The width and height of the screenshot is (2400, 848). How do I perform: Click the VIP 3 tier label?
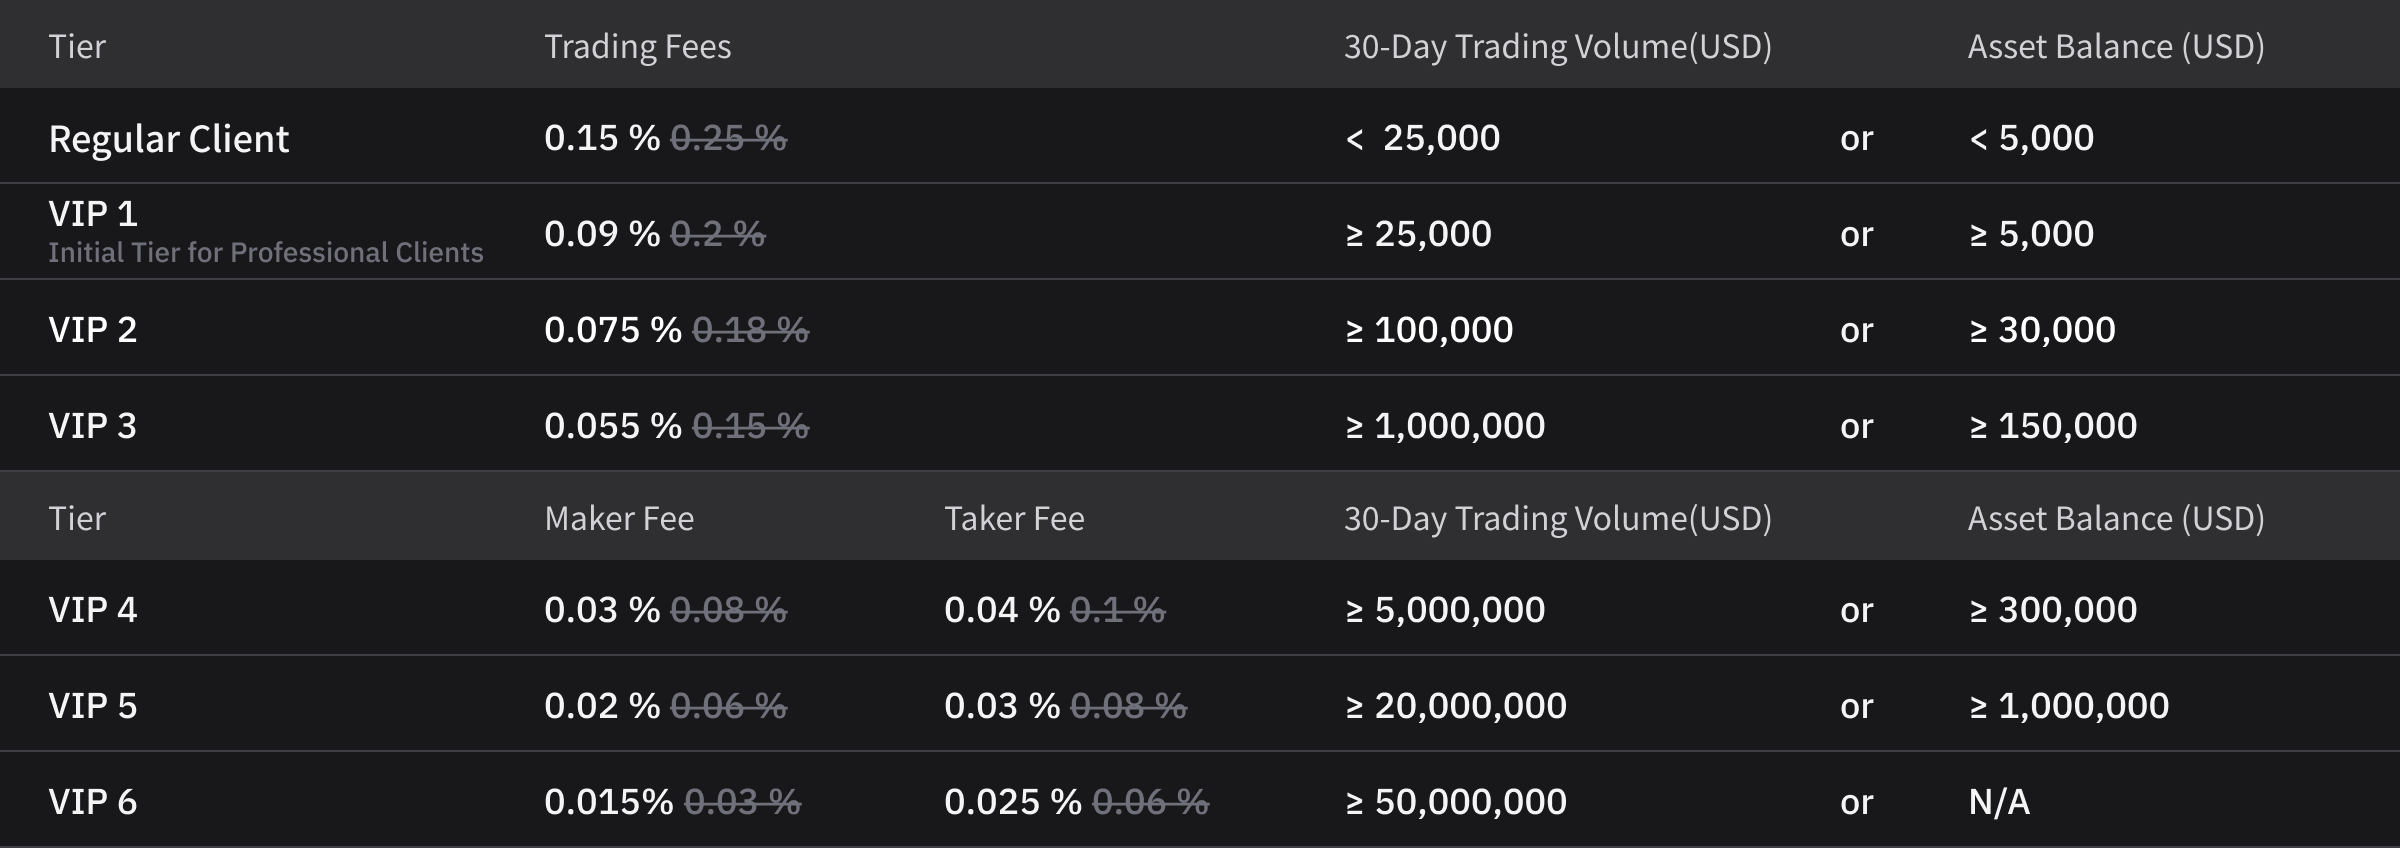[93, 425]
